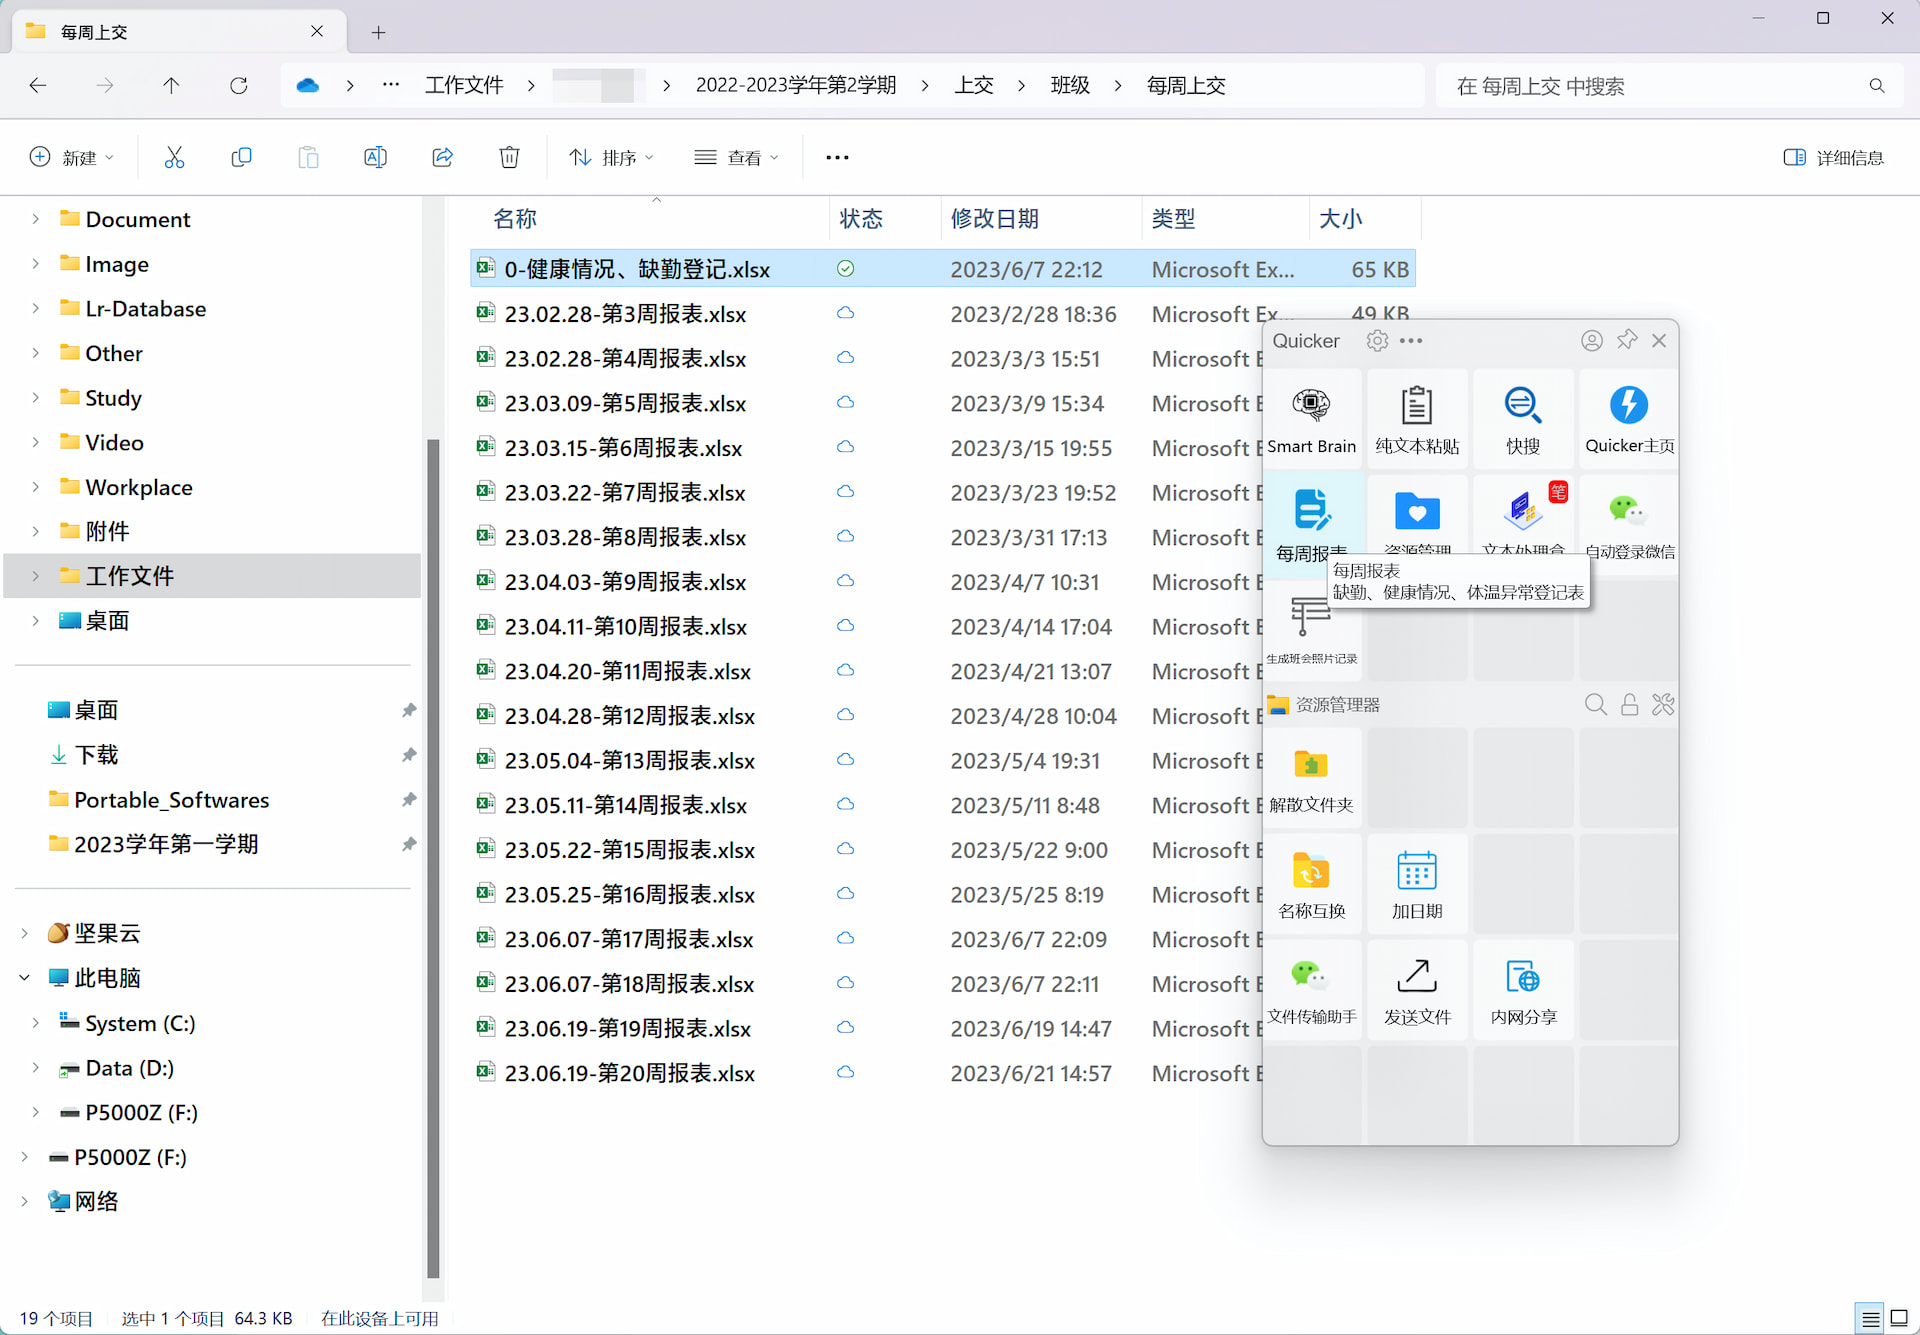1920x1335 pixels.
Task: Click the Delete trash icon in toolbar
Action: 509,157
